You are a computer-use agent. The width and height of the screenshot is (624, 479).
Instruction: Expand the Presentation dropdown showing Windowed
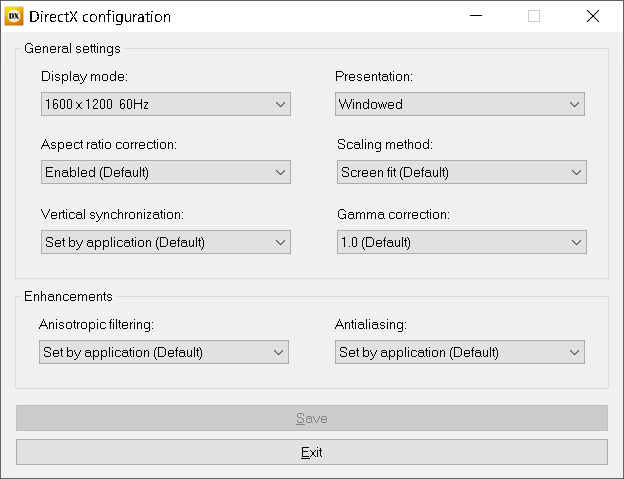pos(460,104)
